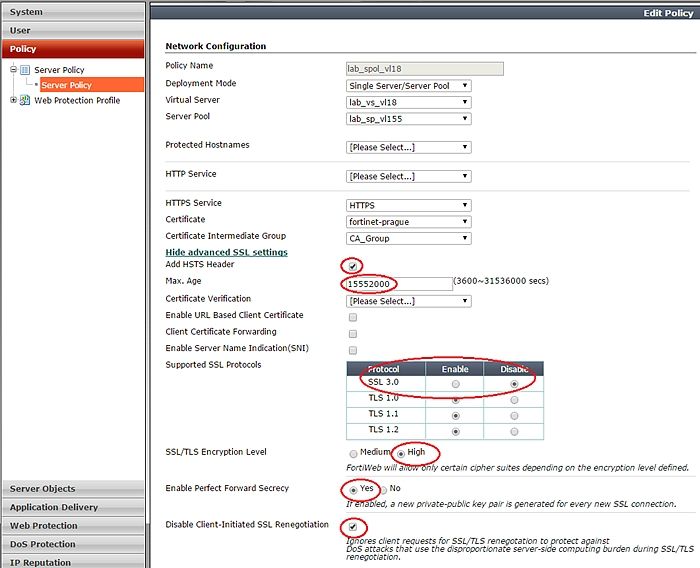Open the Certificate Intermediate Group dropdown
The width and height of the screenshot is (700, 568).
[x=408, y=238]
